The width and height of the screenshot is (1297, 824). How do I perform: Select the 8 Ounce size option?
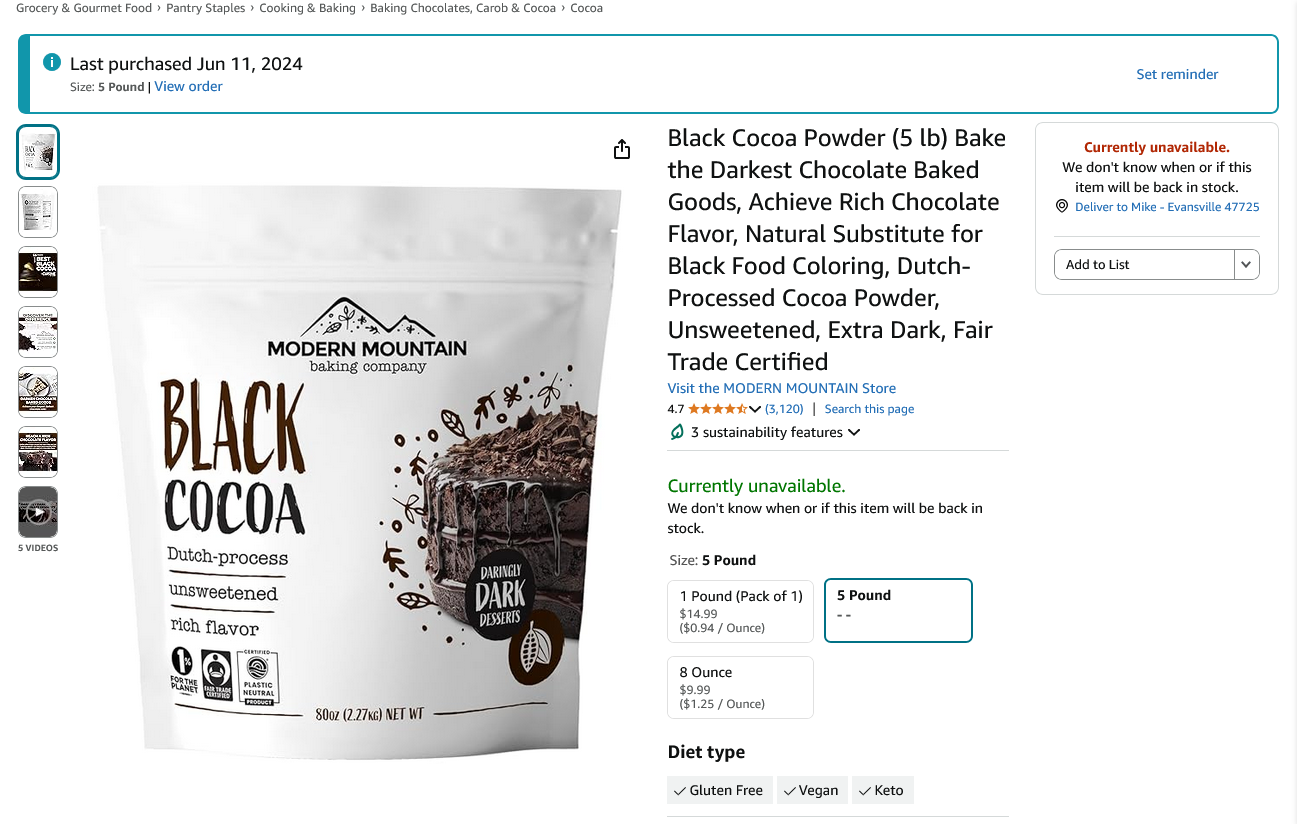point(741,687)
